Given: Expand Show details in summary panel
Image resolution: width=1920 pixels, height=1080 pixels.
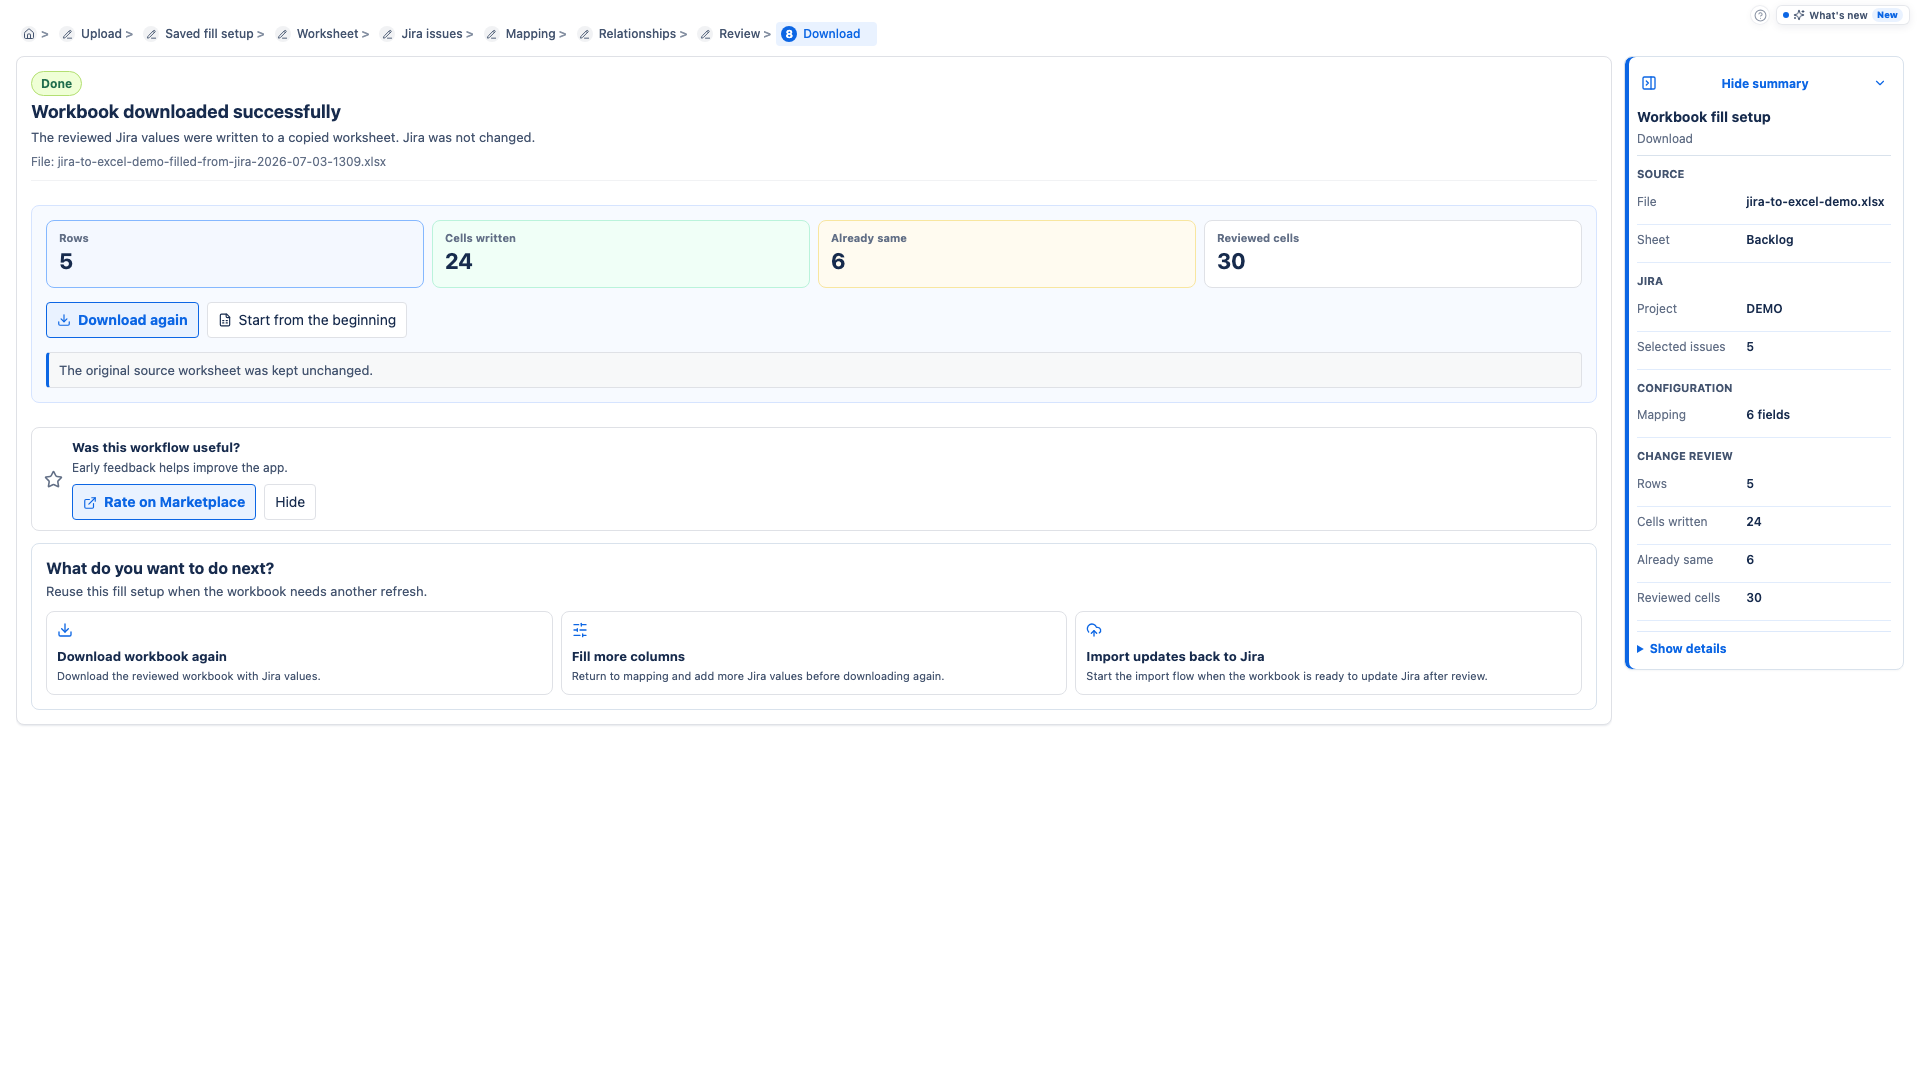Looking at the screenshot, I should click(x=1682, y=649).
